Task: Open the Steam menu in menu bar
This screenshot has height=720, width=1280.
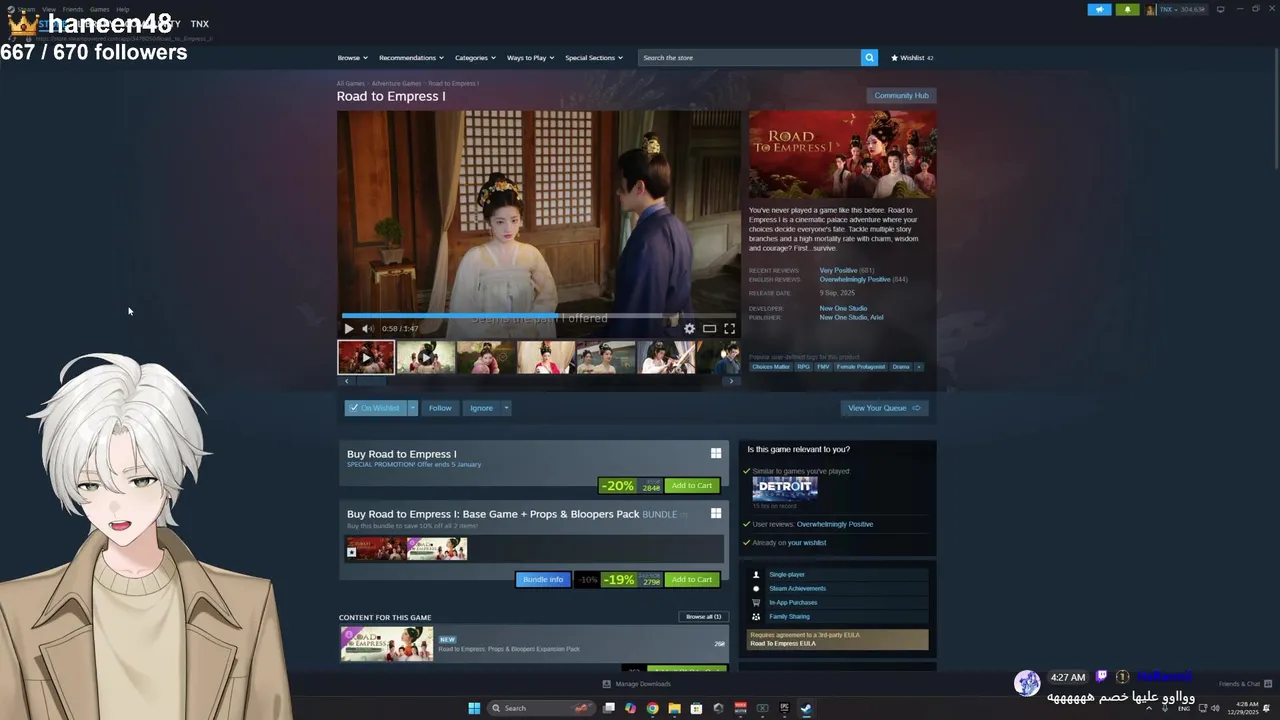Action: pos(26,9)
